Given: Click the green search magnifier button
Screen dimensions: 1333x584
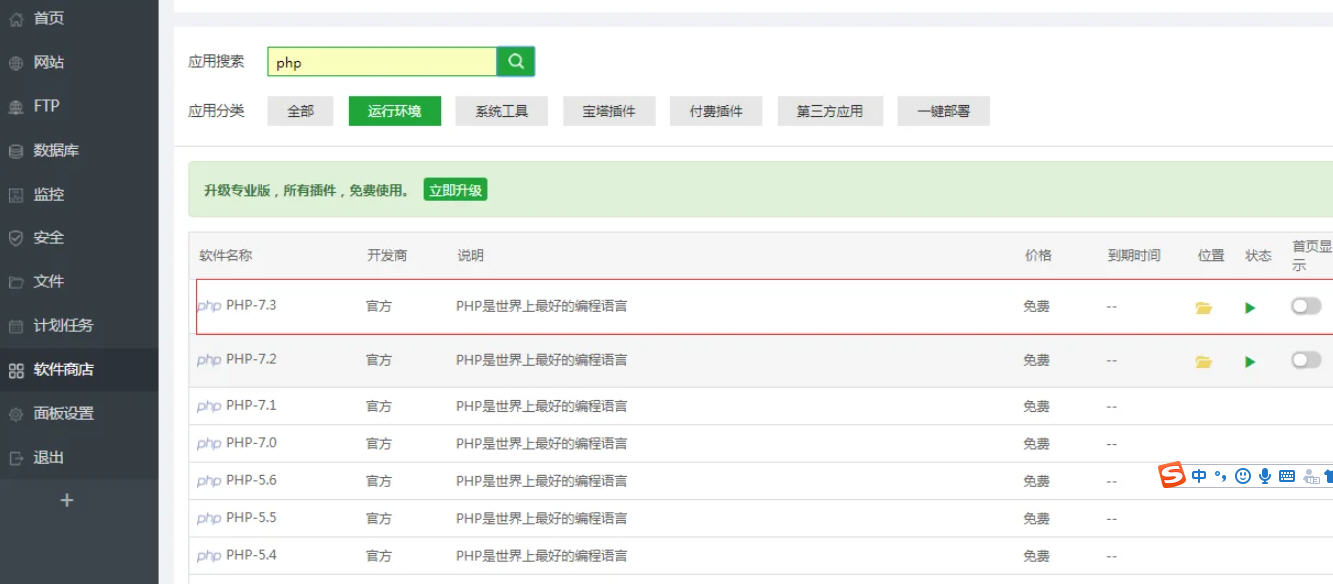Looking at the screenshot, I should click(x=516, y=61).
